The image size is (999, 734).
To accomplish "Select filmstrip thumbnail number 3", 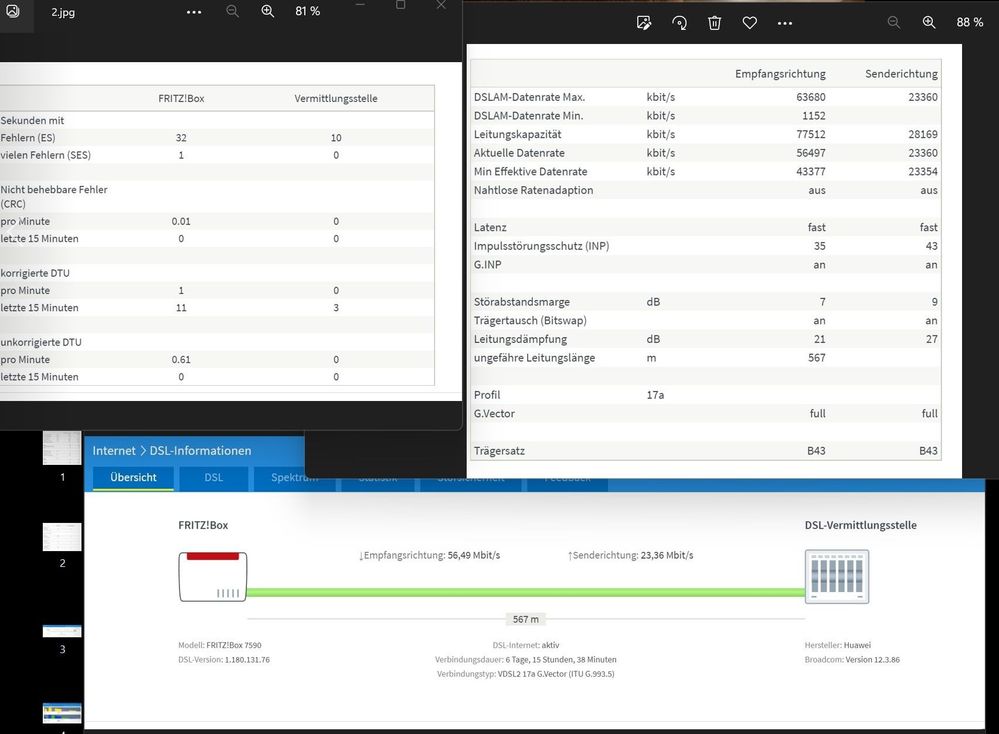I will click(x=62, y=631).
